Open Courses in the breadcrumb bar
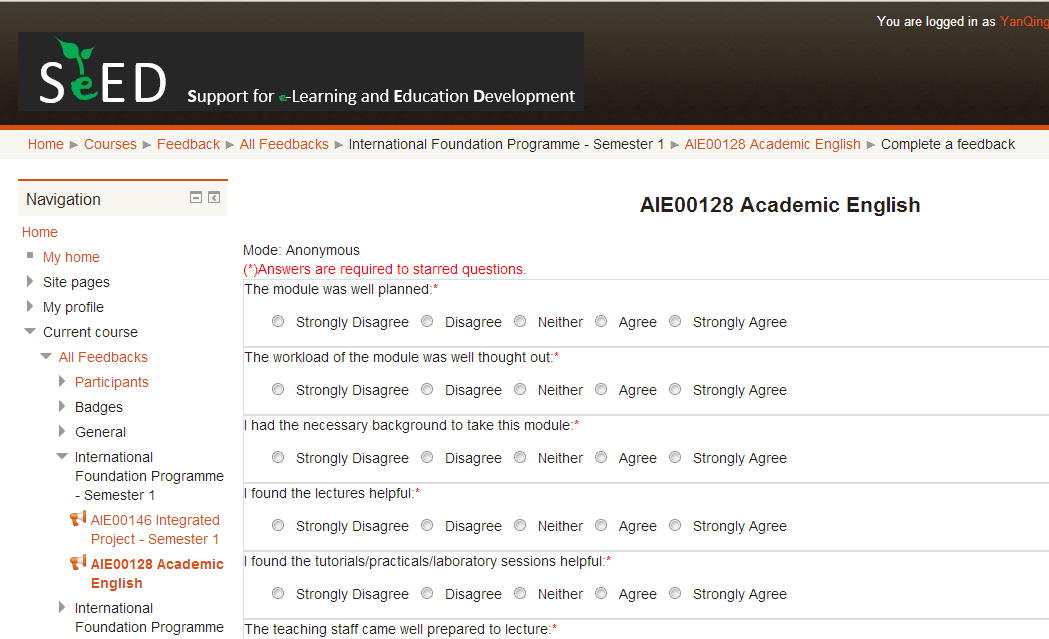1049x639 pixels. point(110,144)
